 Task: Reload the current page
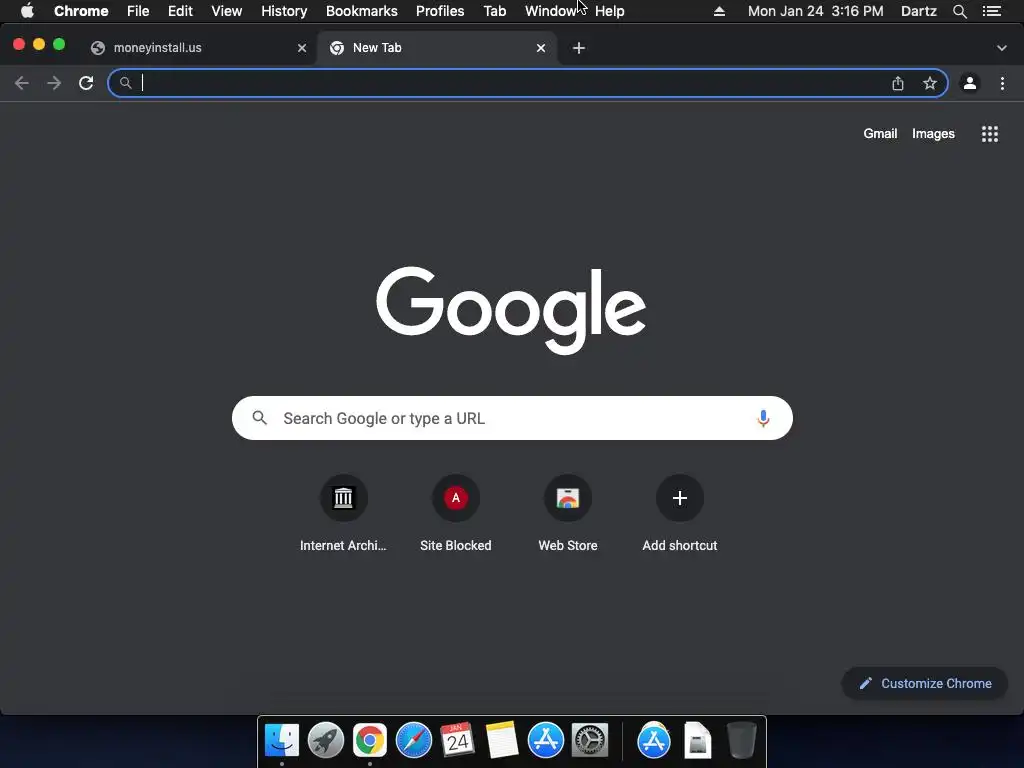86,83
